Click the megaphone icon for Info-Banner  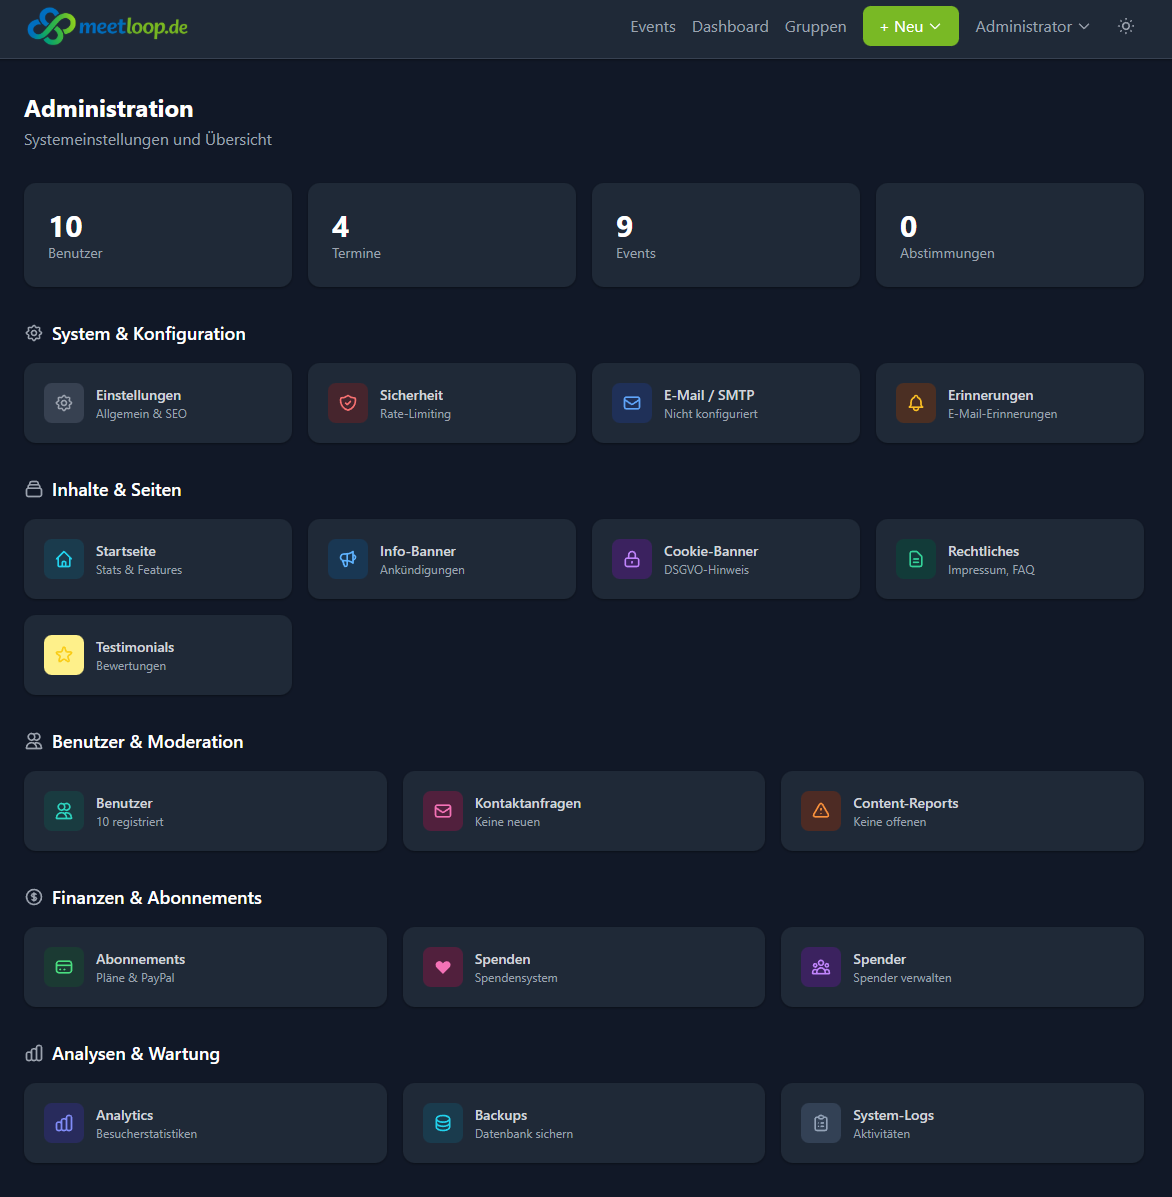(x=348, y=559)
